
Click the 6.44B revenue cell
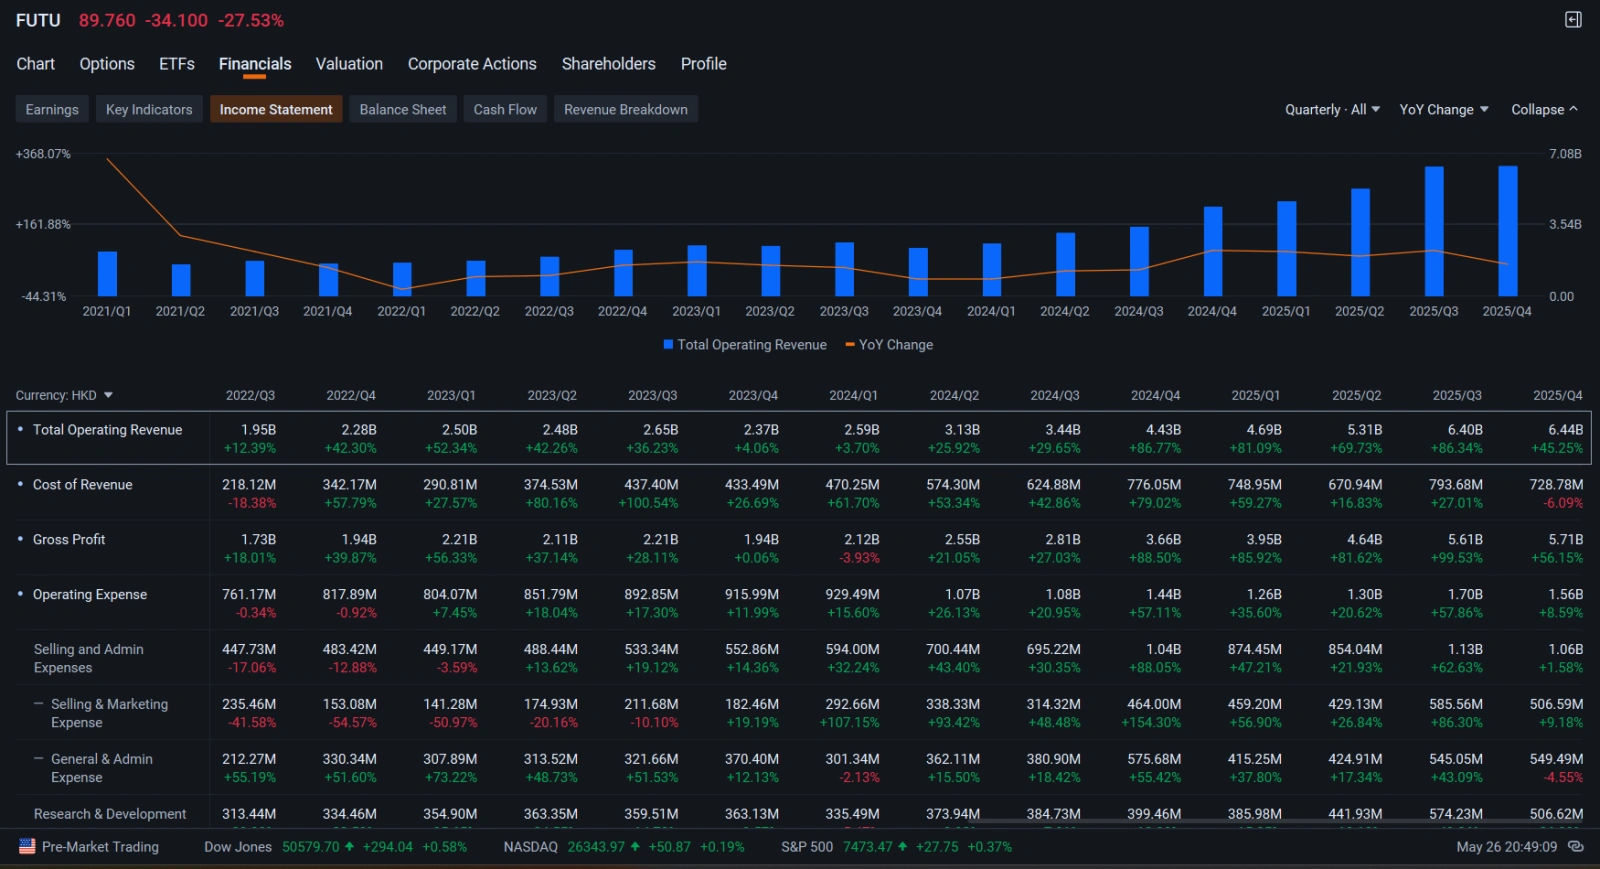pos(1565,430)
